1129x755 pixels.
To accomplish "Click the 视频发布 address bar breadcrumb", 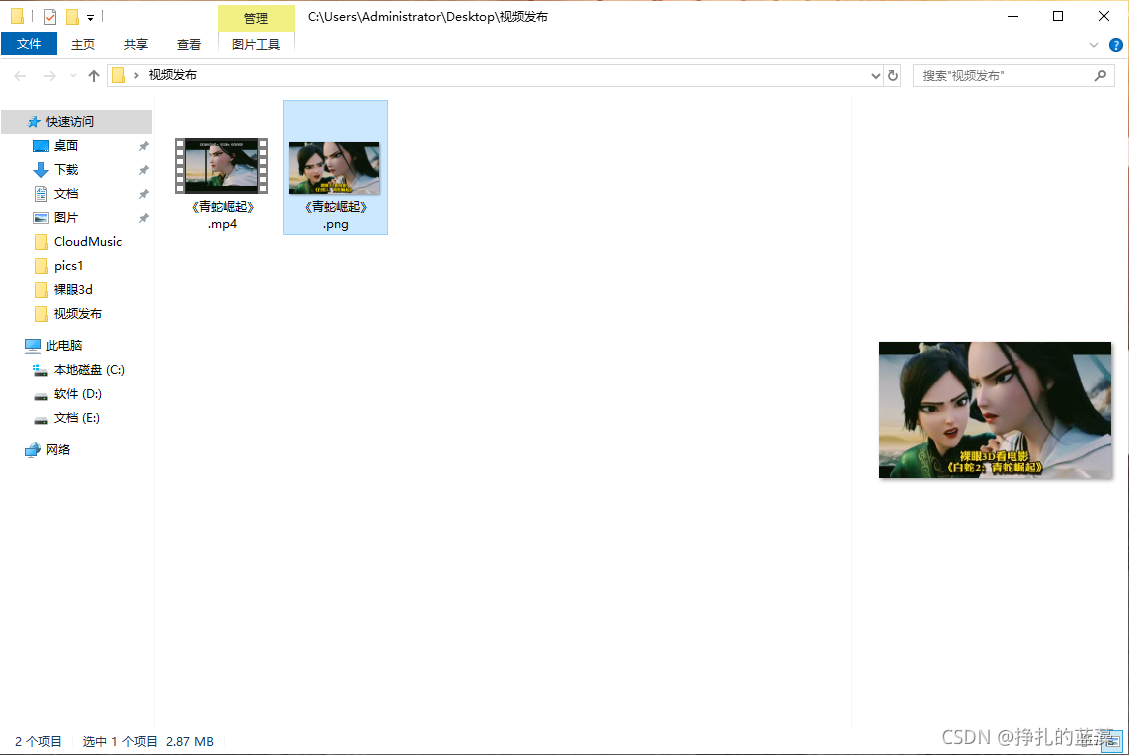I will point(173,75).
